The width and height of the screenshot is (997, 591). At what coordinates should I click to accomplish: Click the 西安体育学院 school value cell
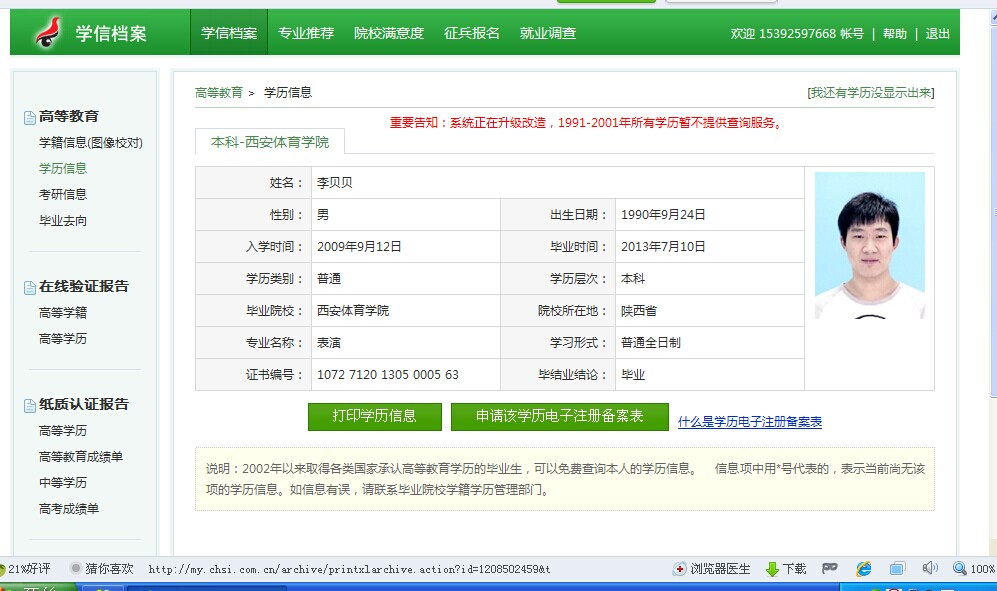(x=406, y=310)
